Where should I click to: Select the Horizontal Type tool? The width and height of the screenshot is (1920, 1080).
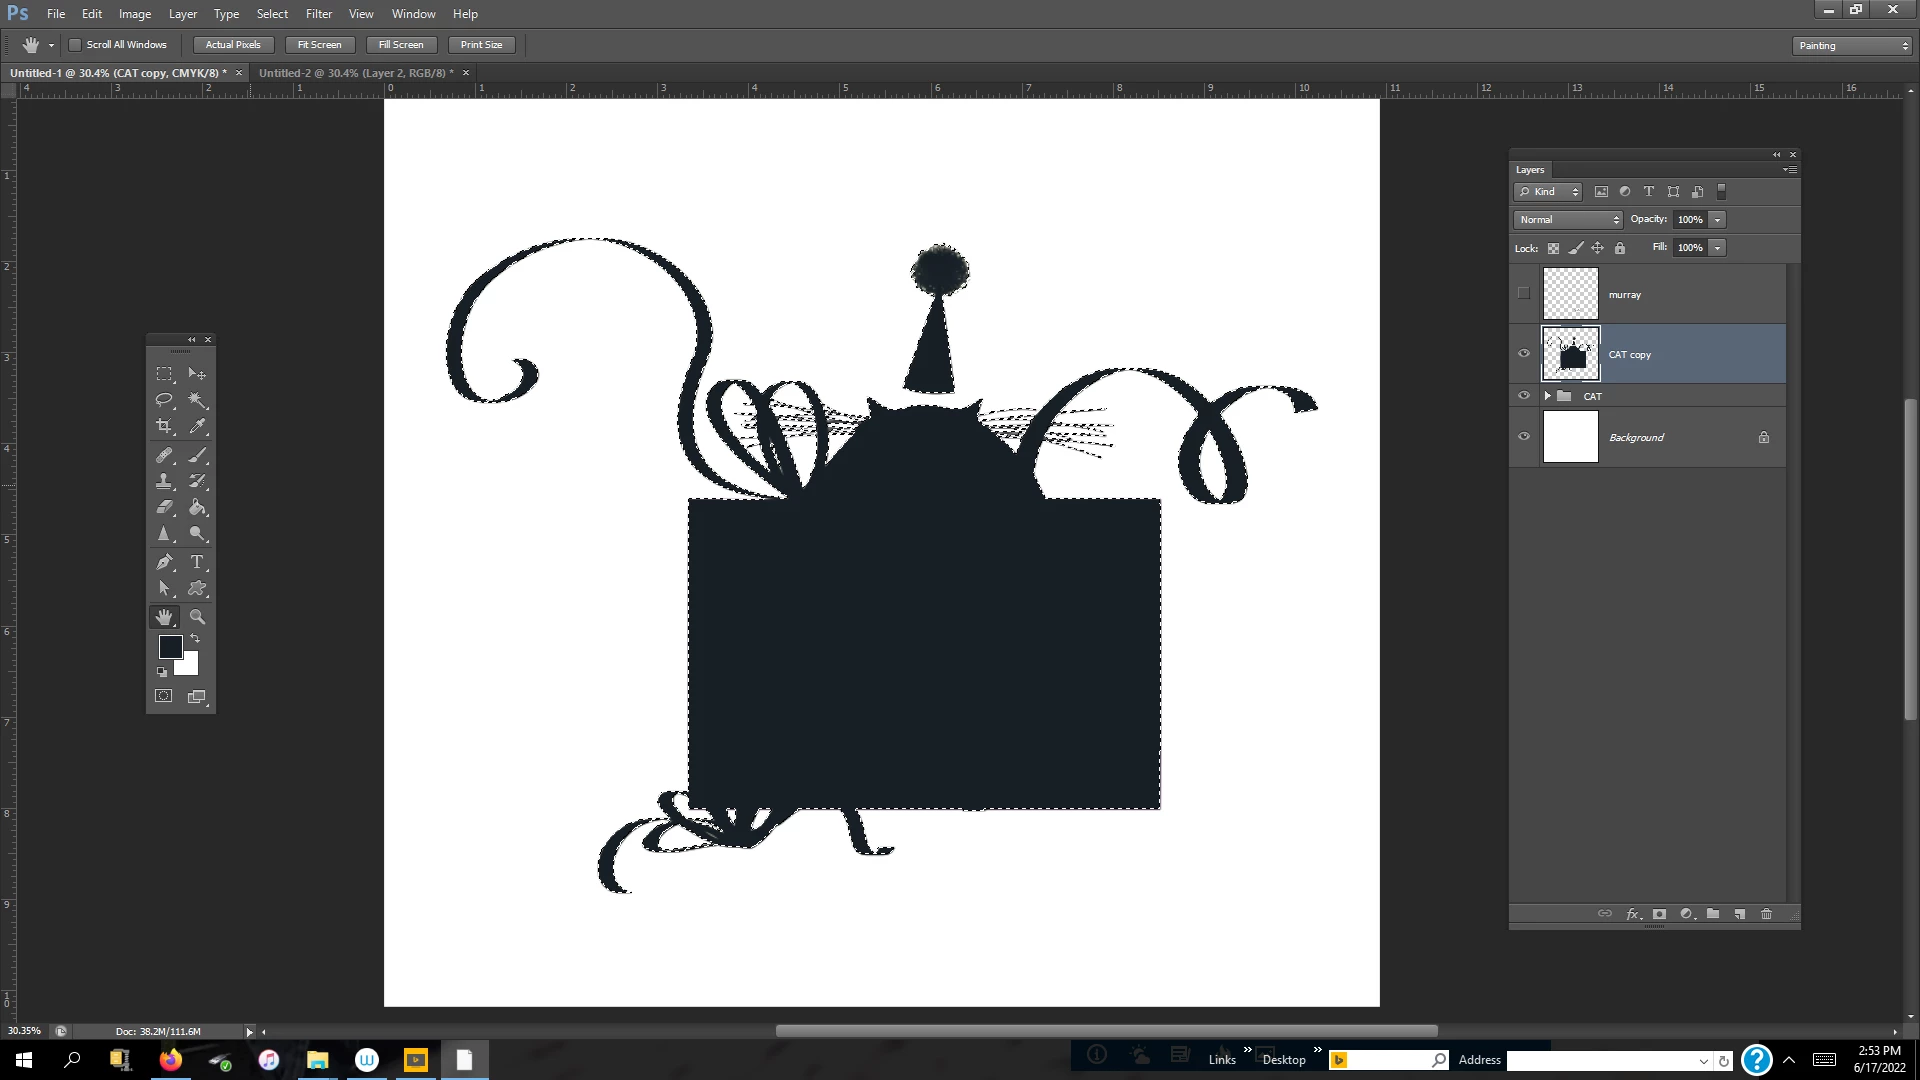pyautogui.click(x=197, y=562)
